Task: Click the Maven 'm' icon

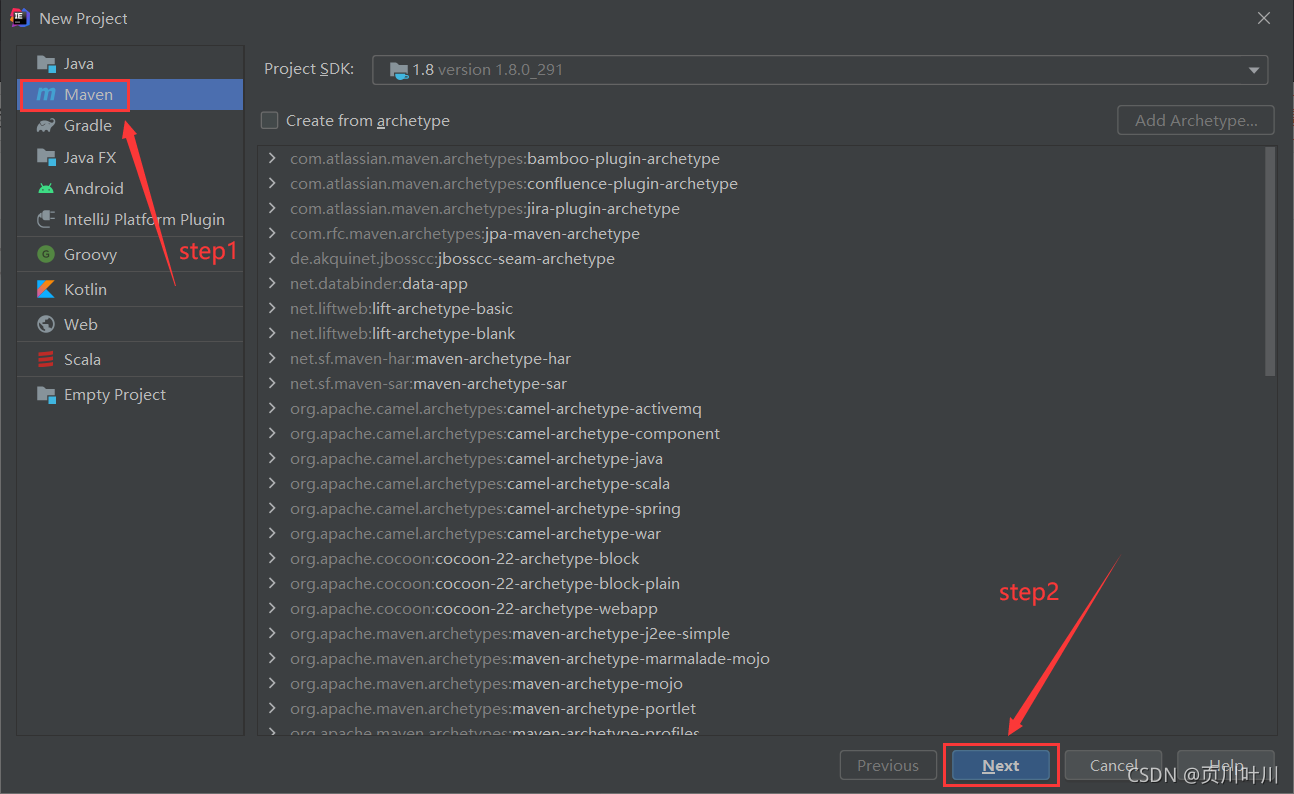Action: pos(46,94)
